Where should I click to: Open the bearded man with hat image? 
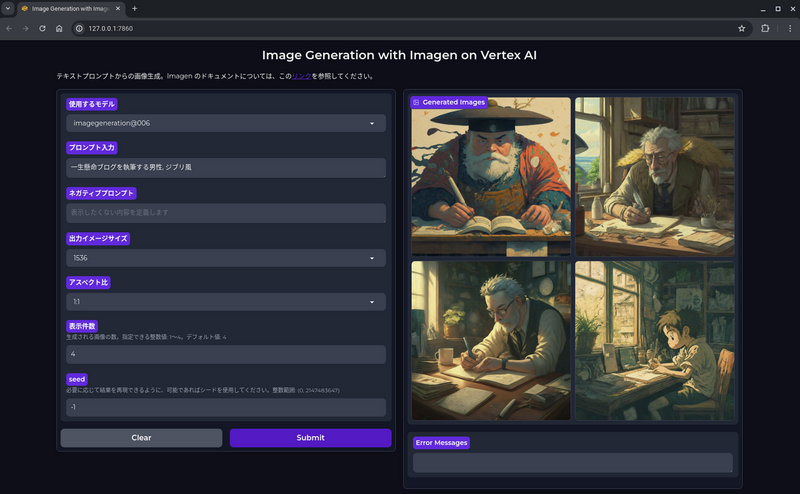pos(491,177)
